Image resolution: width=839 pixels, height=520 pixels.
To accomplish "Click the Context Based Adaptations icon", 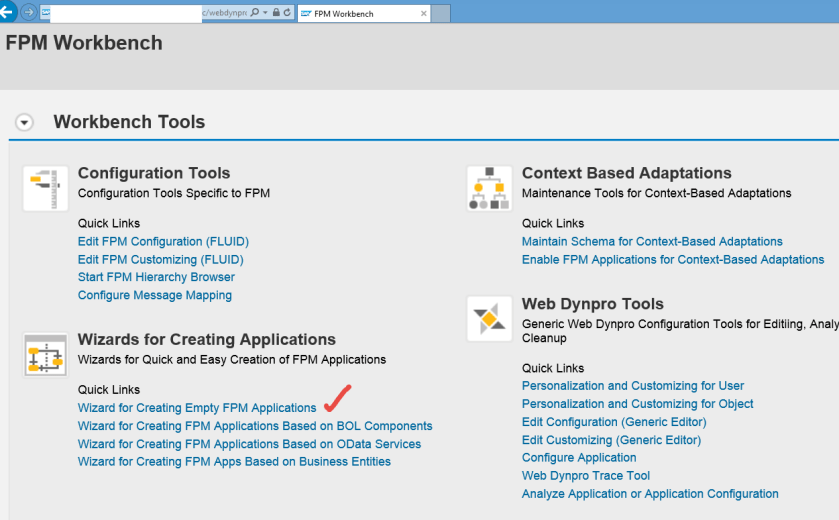I will click(x=489, y=189).
